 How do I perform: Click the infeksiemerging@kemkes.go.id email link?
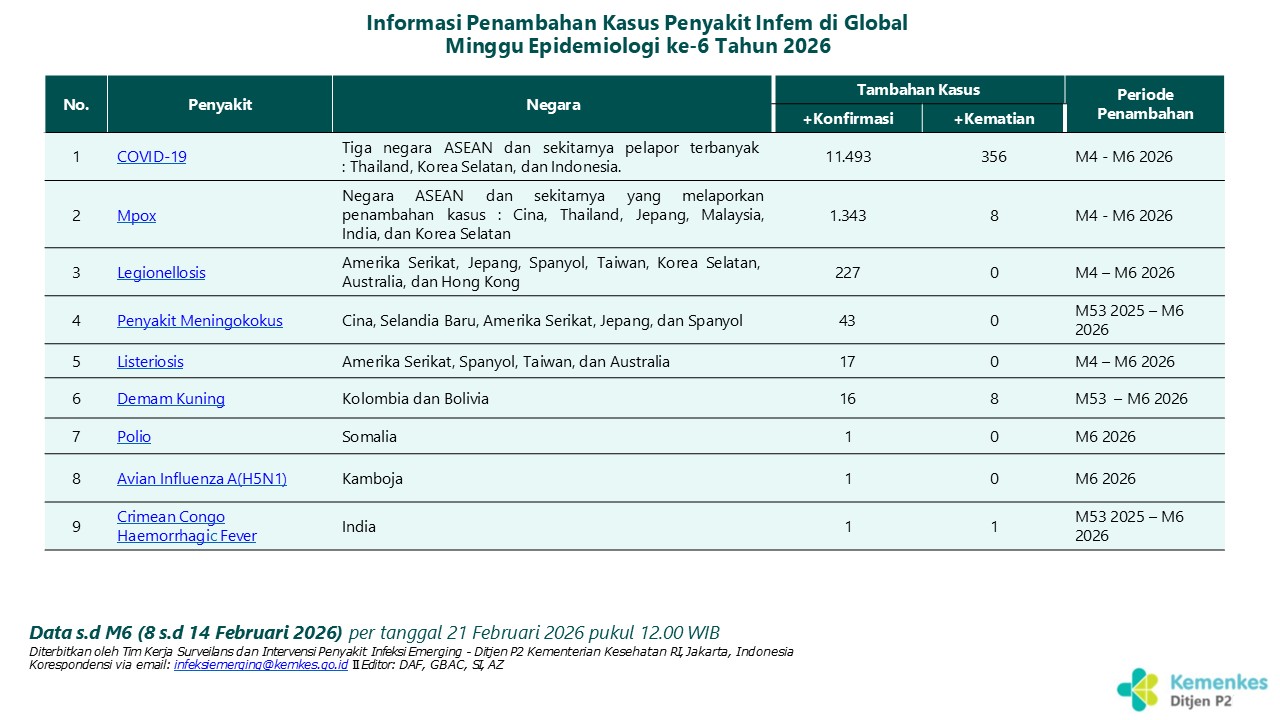[260, 664]
